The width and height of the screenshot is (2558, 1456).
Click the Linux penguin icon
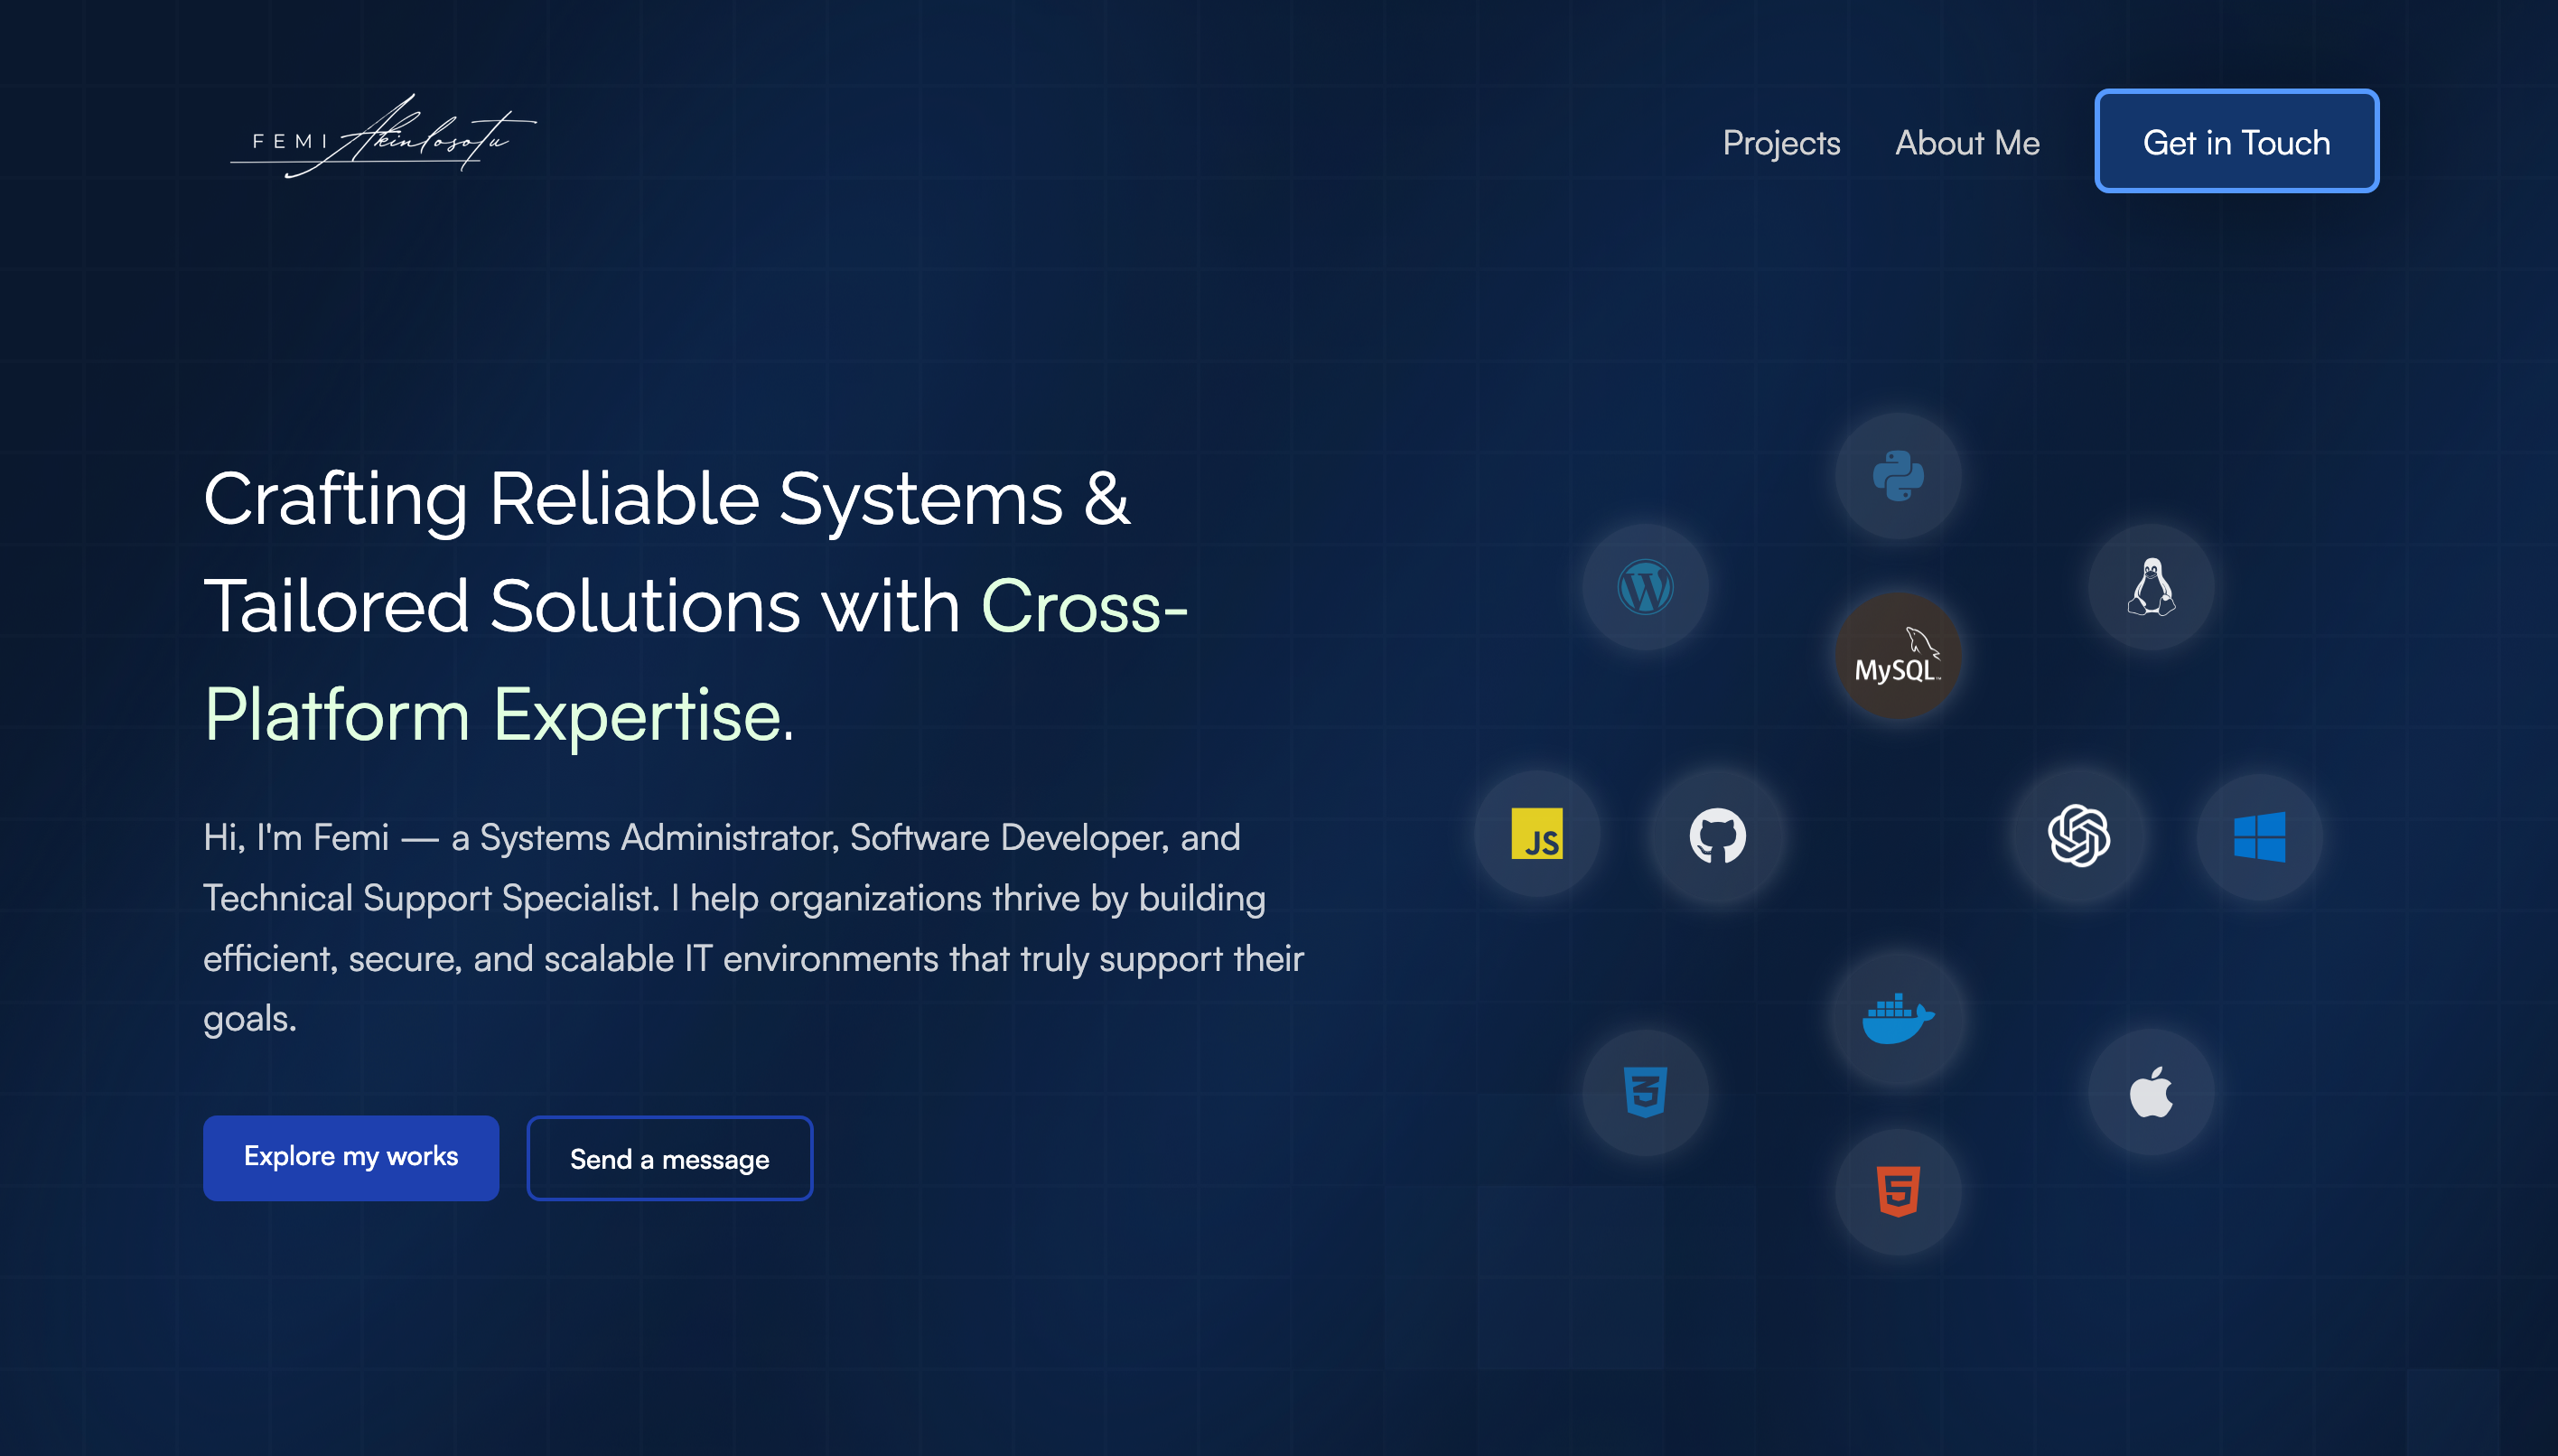2150,587
